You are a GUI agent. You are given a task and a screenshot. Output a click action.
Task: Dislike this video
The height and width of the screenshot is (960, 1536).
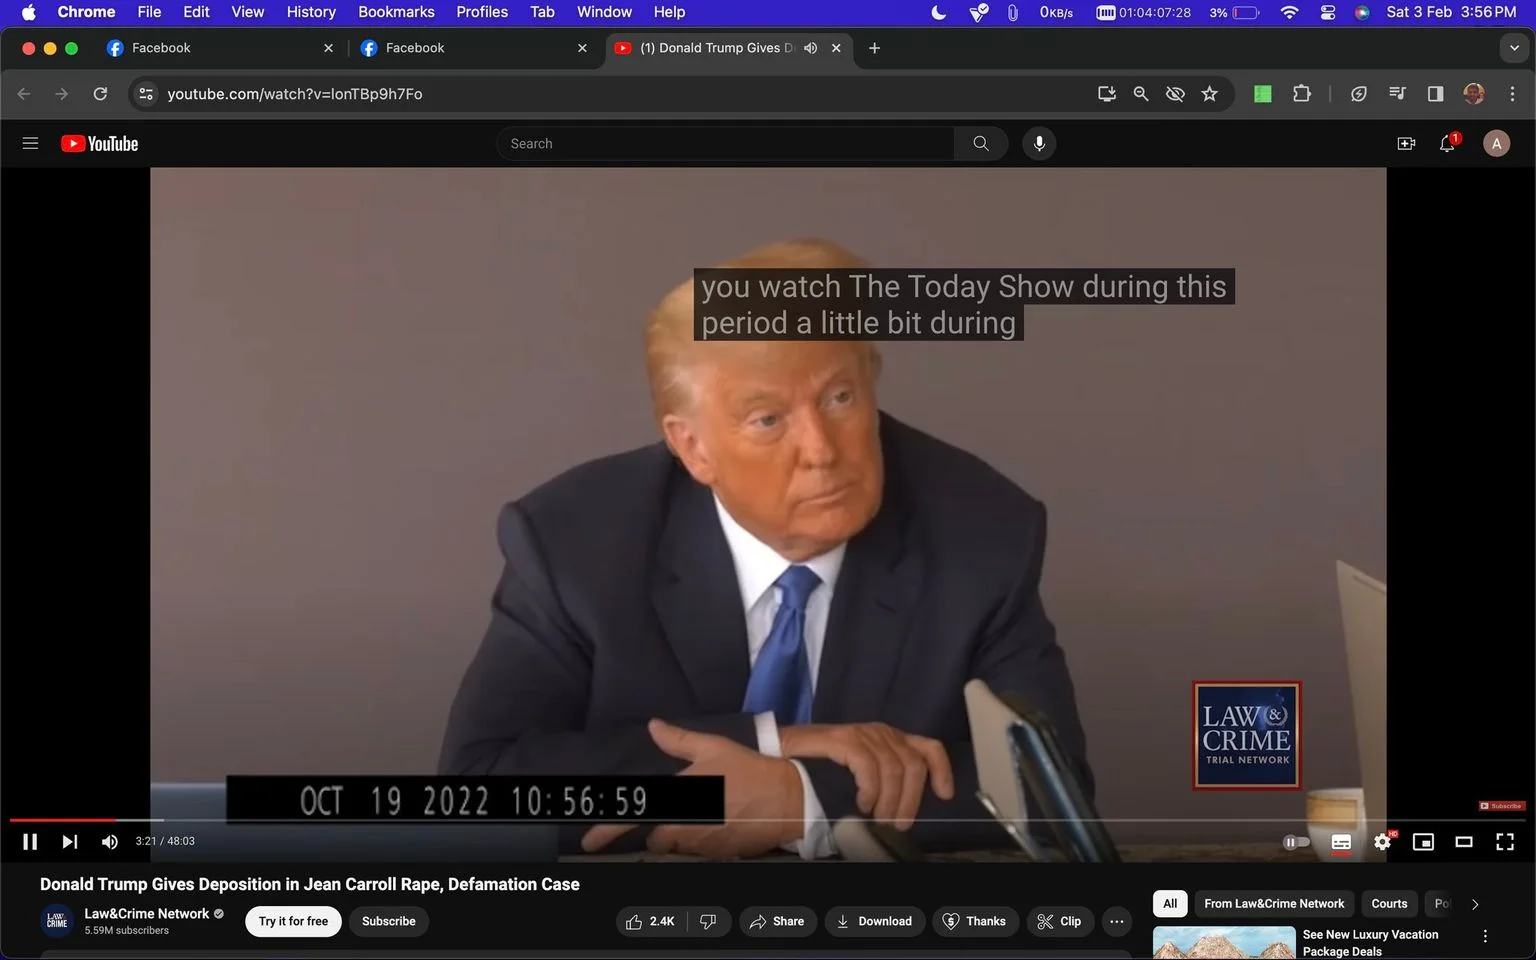[x=708, y=921]
